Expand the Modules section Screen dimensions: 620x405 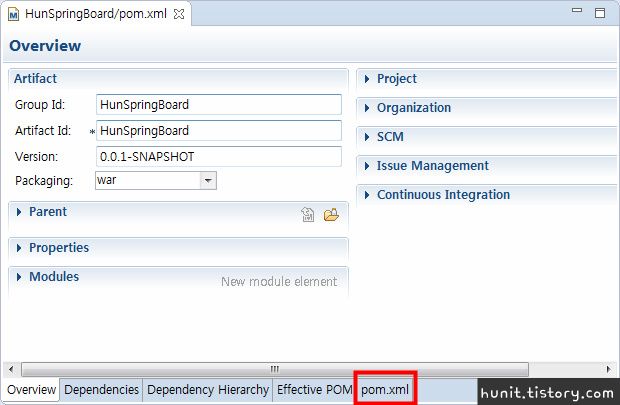pos(19,277)
